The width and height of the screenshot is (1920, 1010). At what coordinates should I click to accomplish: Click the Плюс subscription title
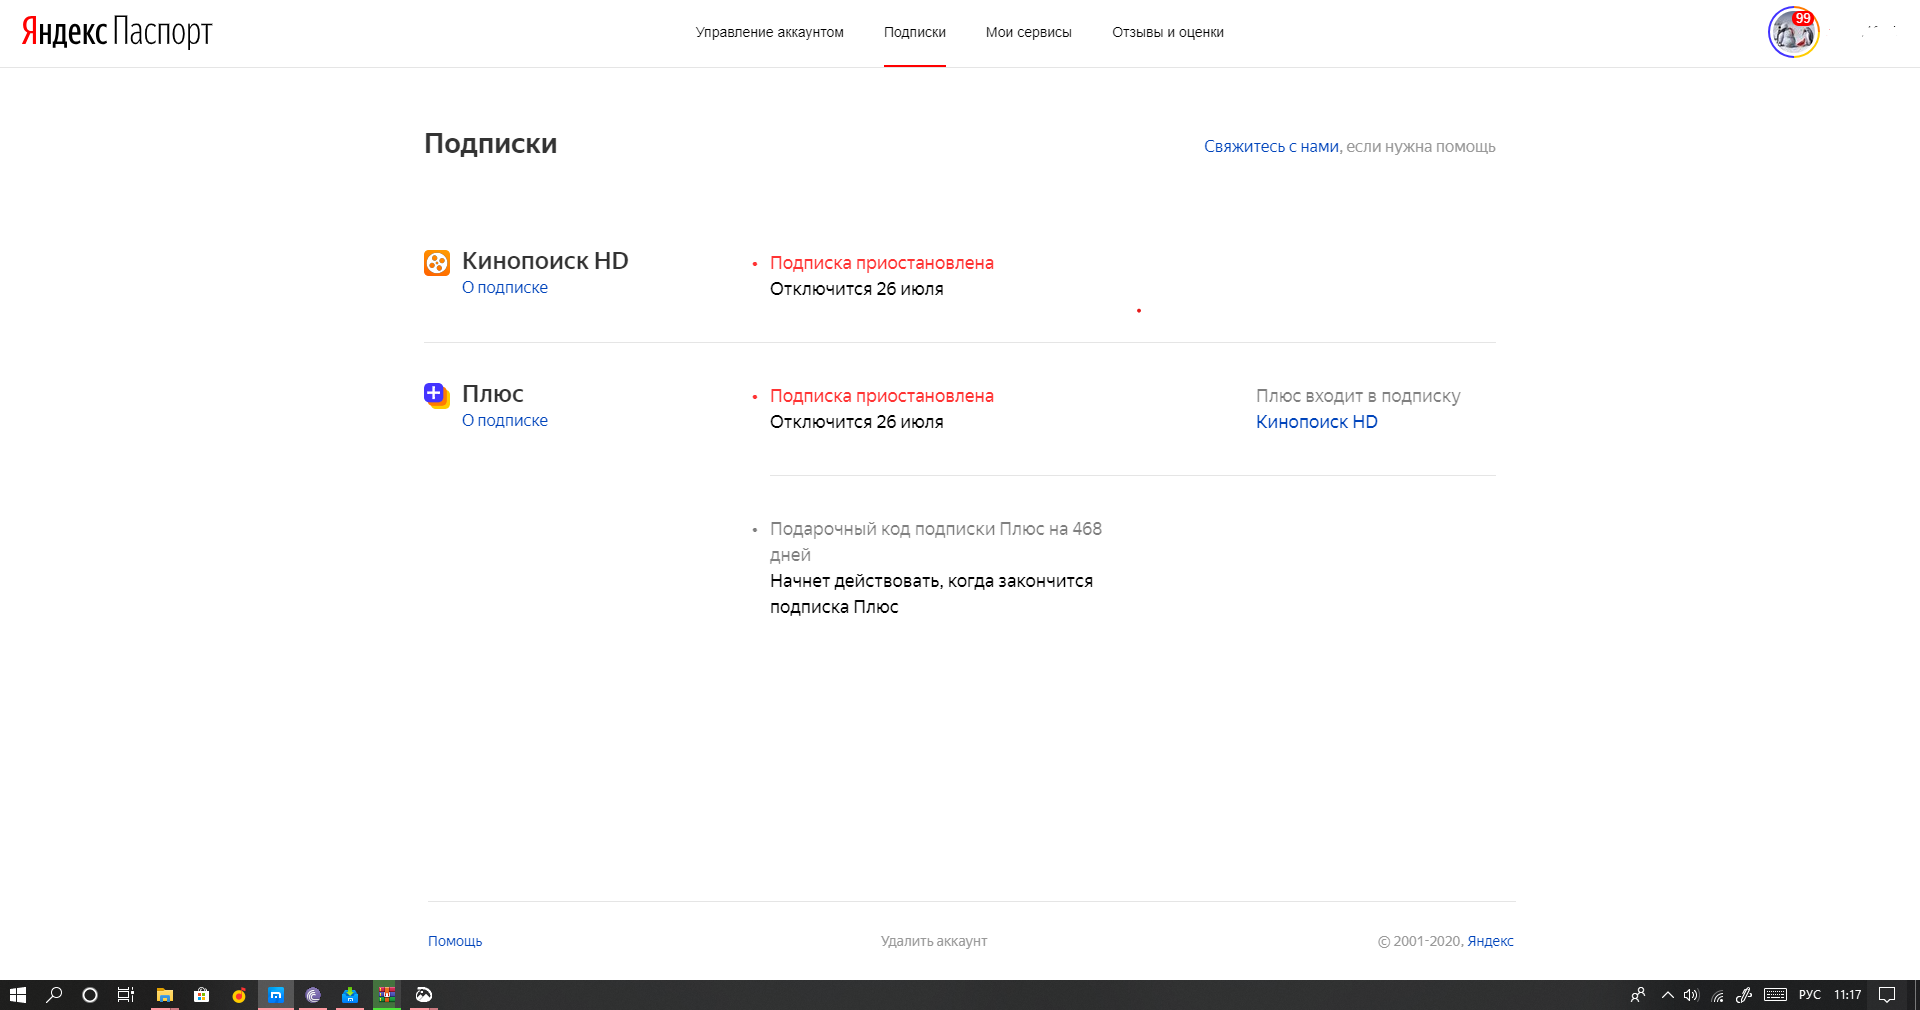(x=493, y=394)
